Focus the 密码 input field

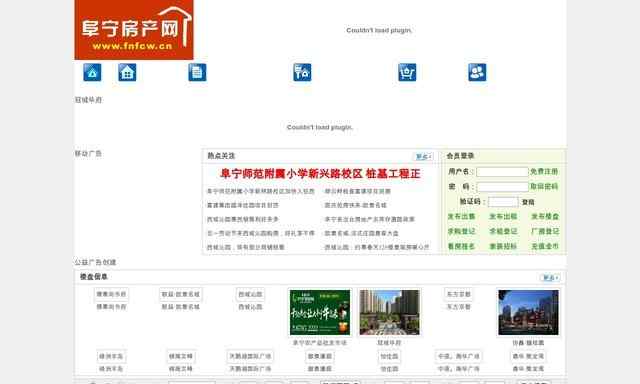[502, 187]
